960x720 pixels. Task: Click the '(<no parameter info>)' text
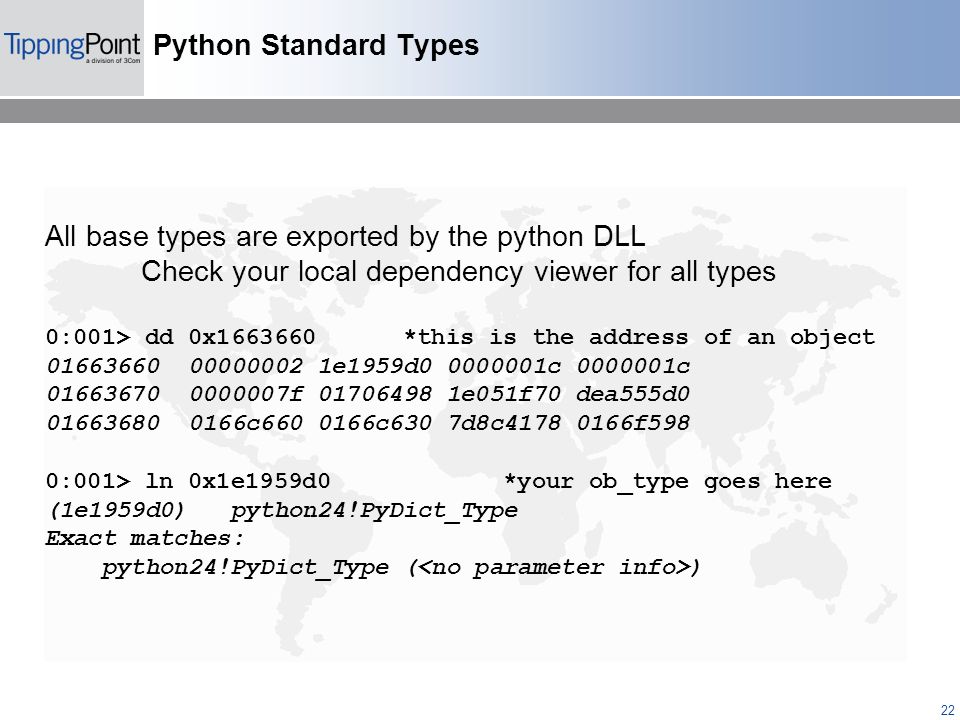click(x=554, y=568)
